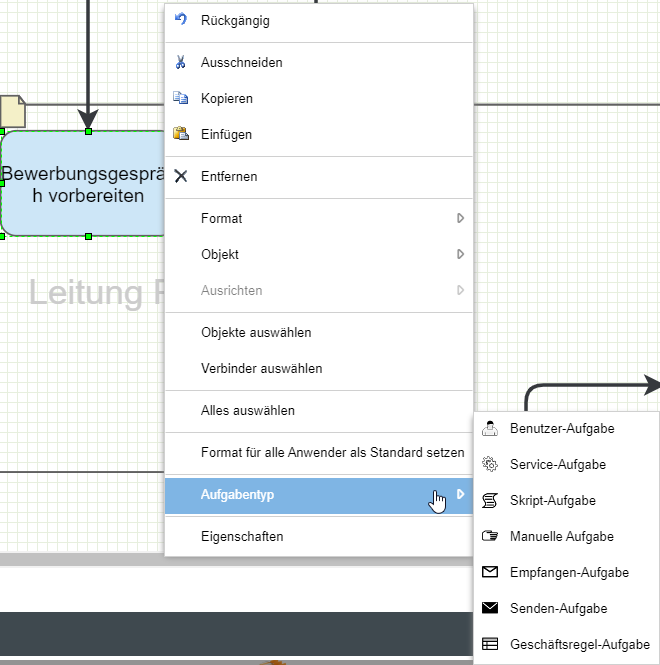Choose the Manuelle Aufgabe hand icon
Viewport: 660px width, 665px height.
coord(490,537)
